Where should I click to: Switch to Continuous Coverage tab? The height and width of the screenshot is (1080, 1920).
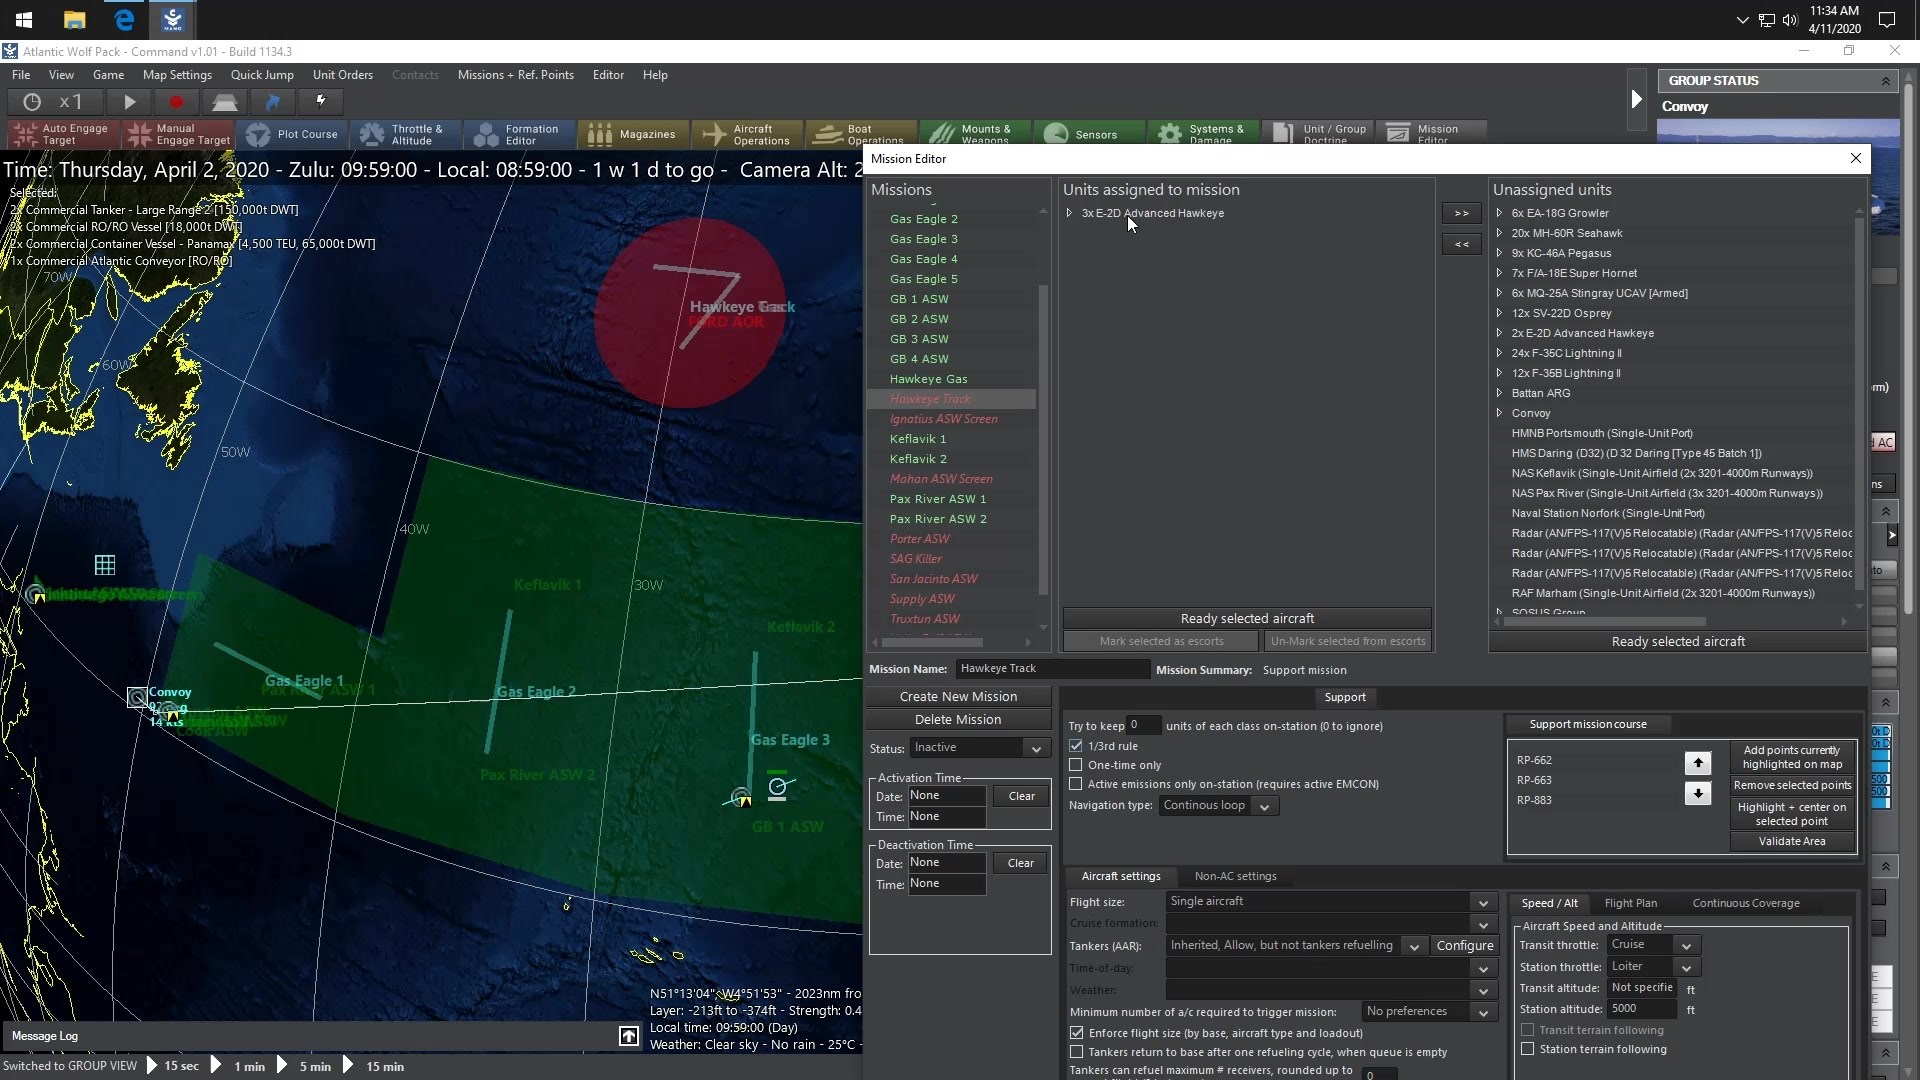tap(1746, 903)
